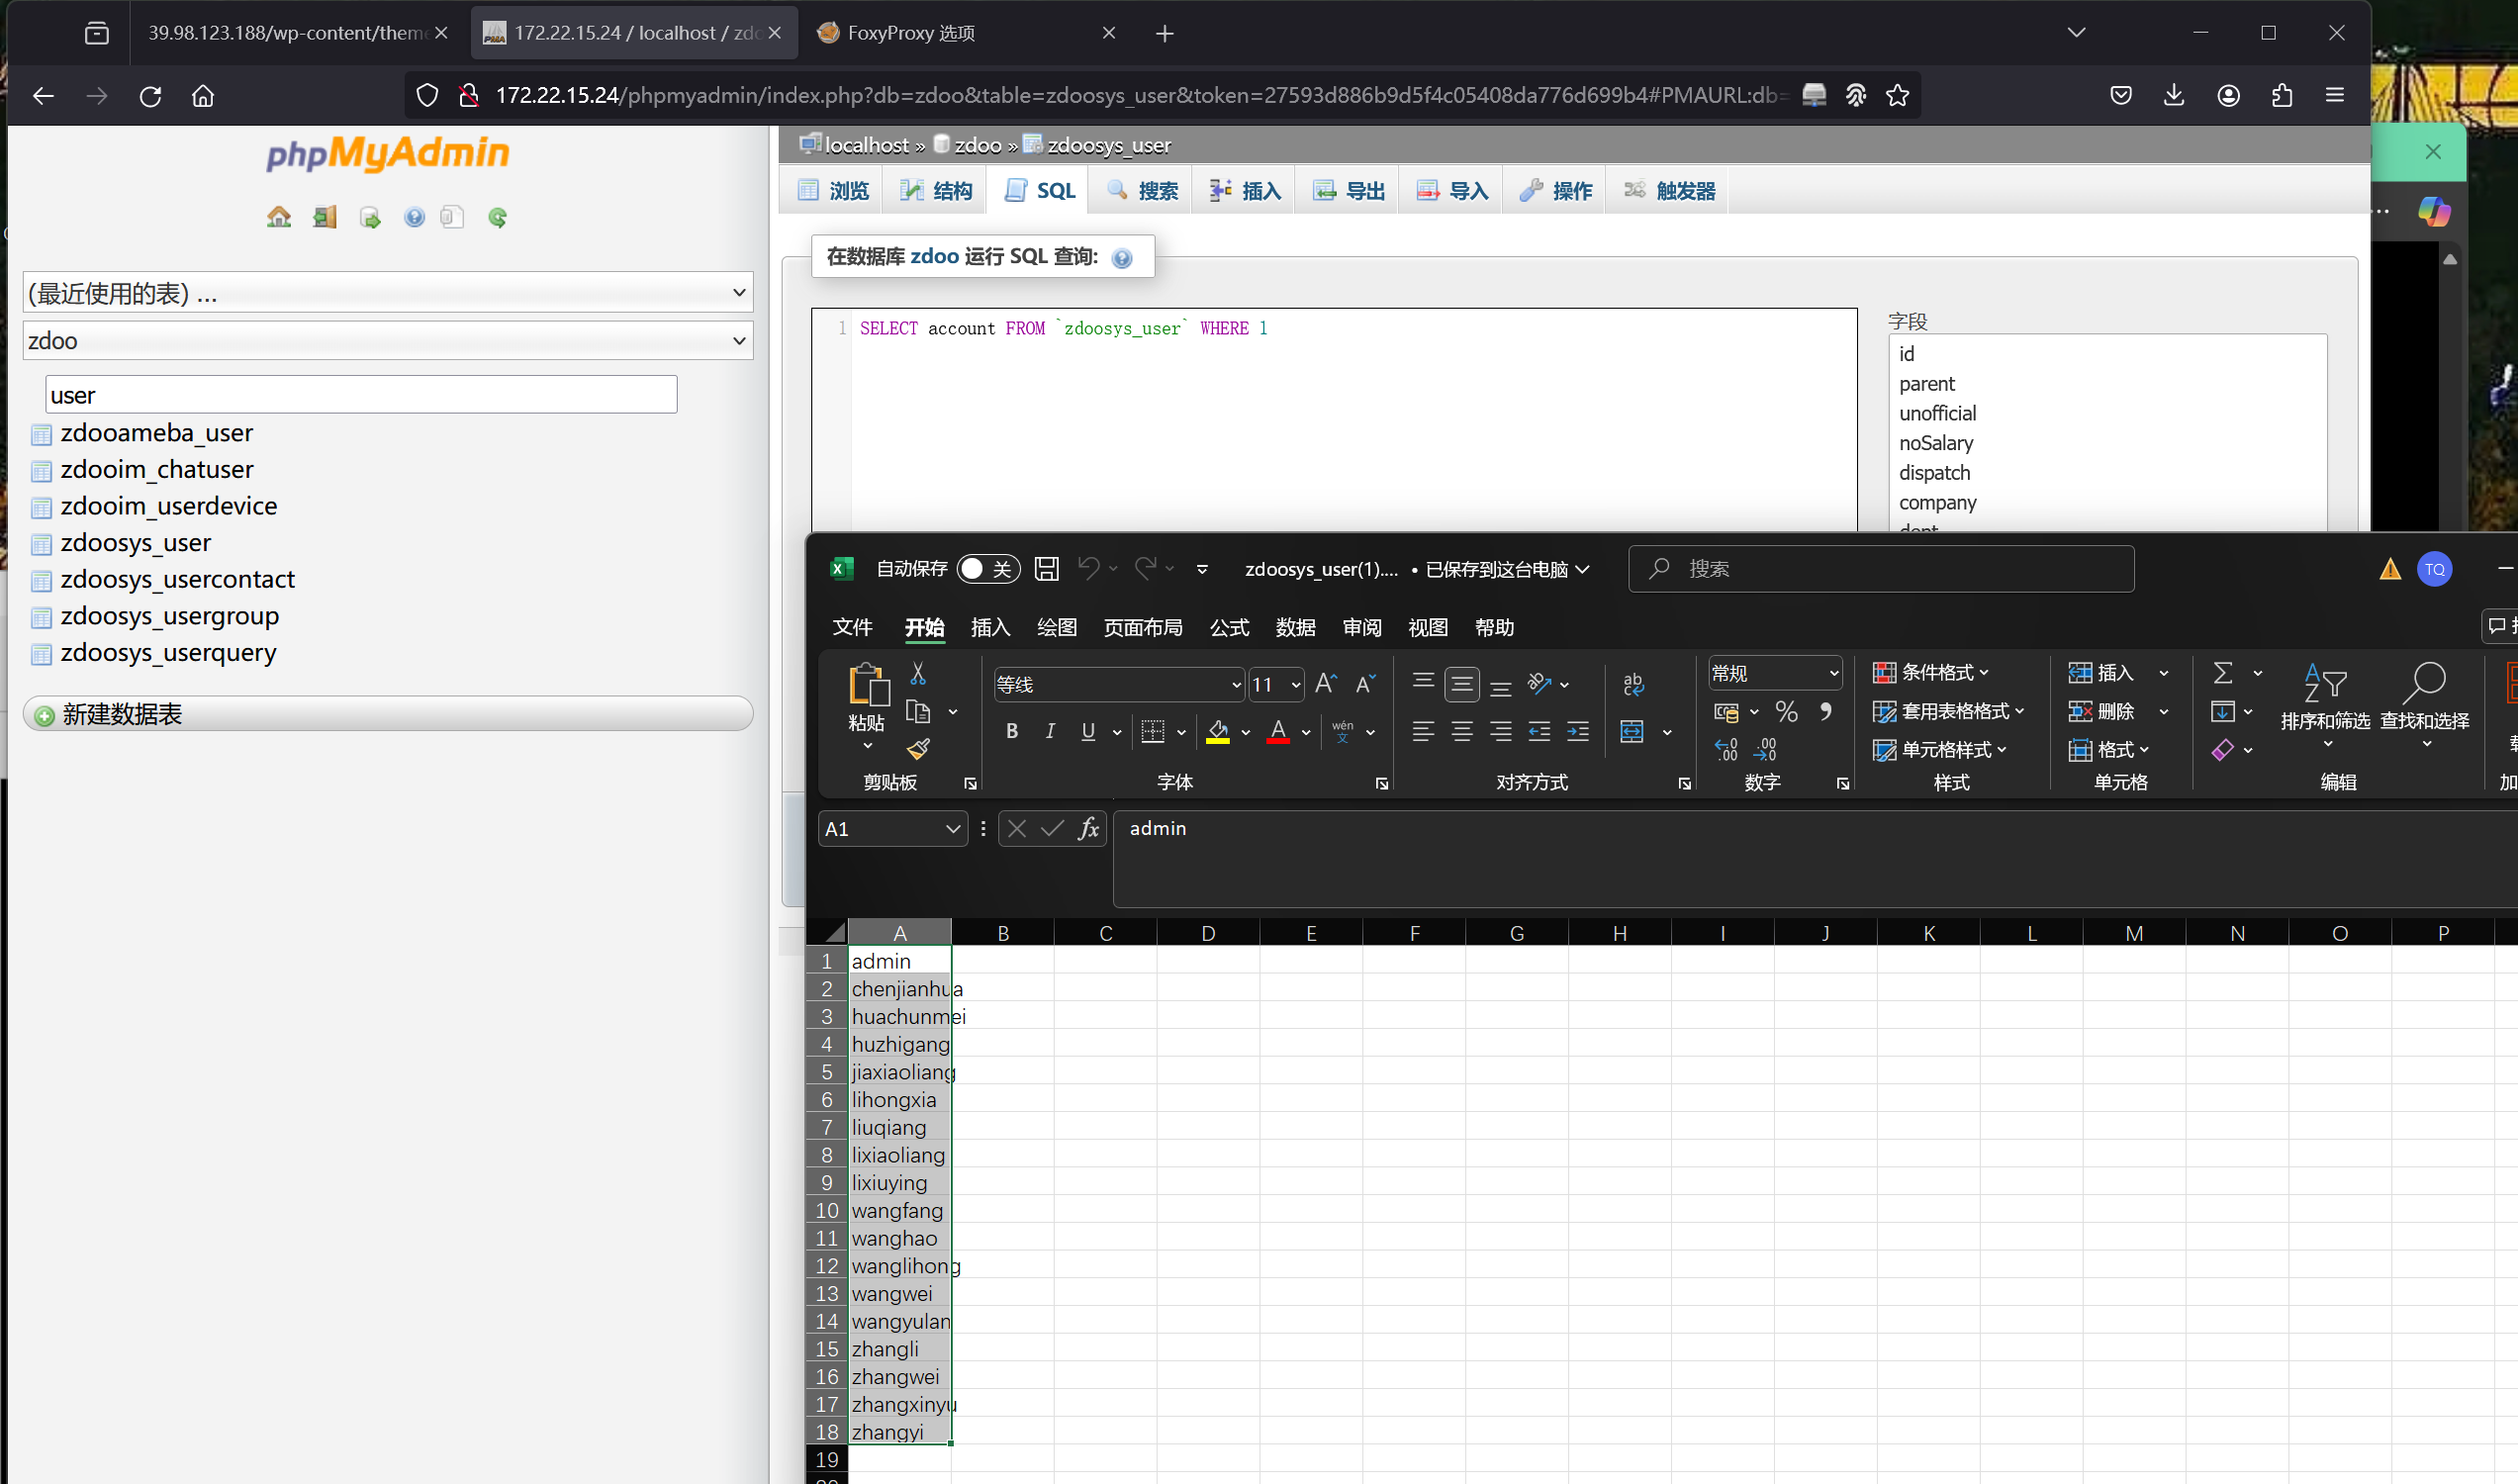Click the AutoSum sigma icon
The width and height of the screenshot is (2518, 1484).
pos(2222,673)
